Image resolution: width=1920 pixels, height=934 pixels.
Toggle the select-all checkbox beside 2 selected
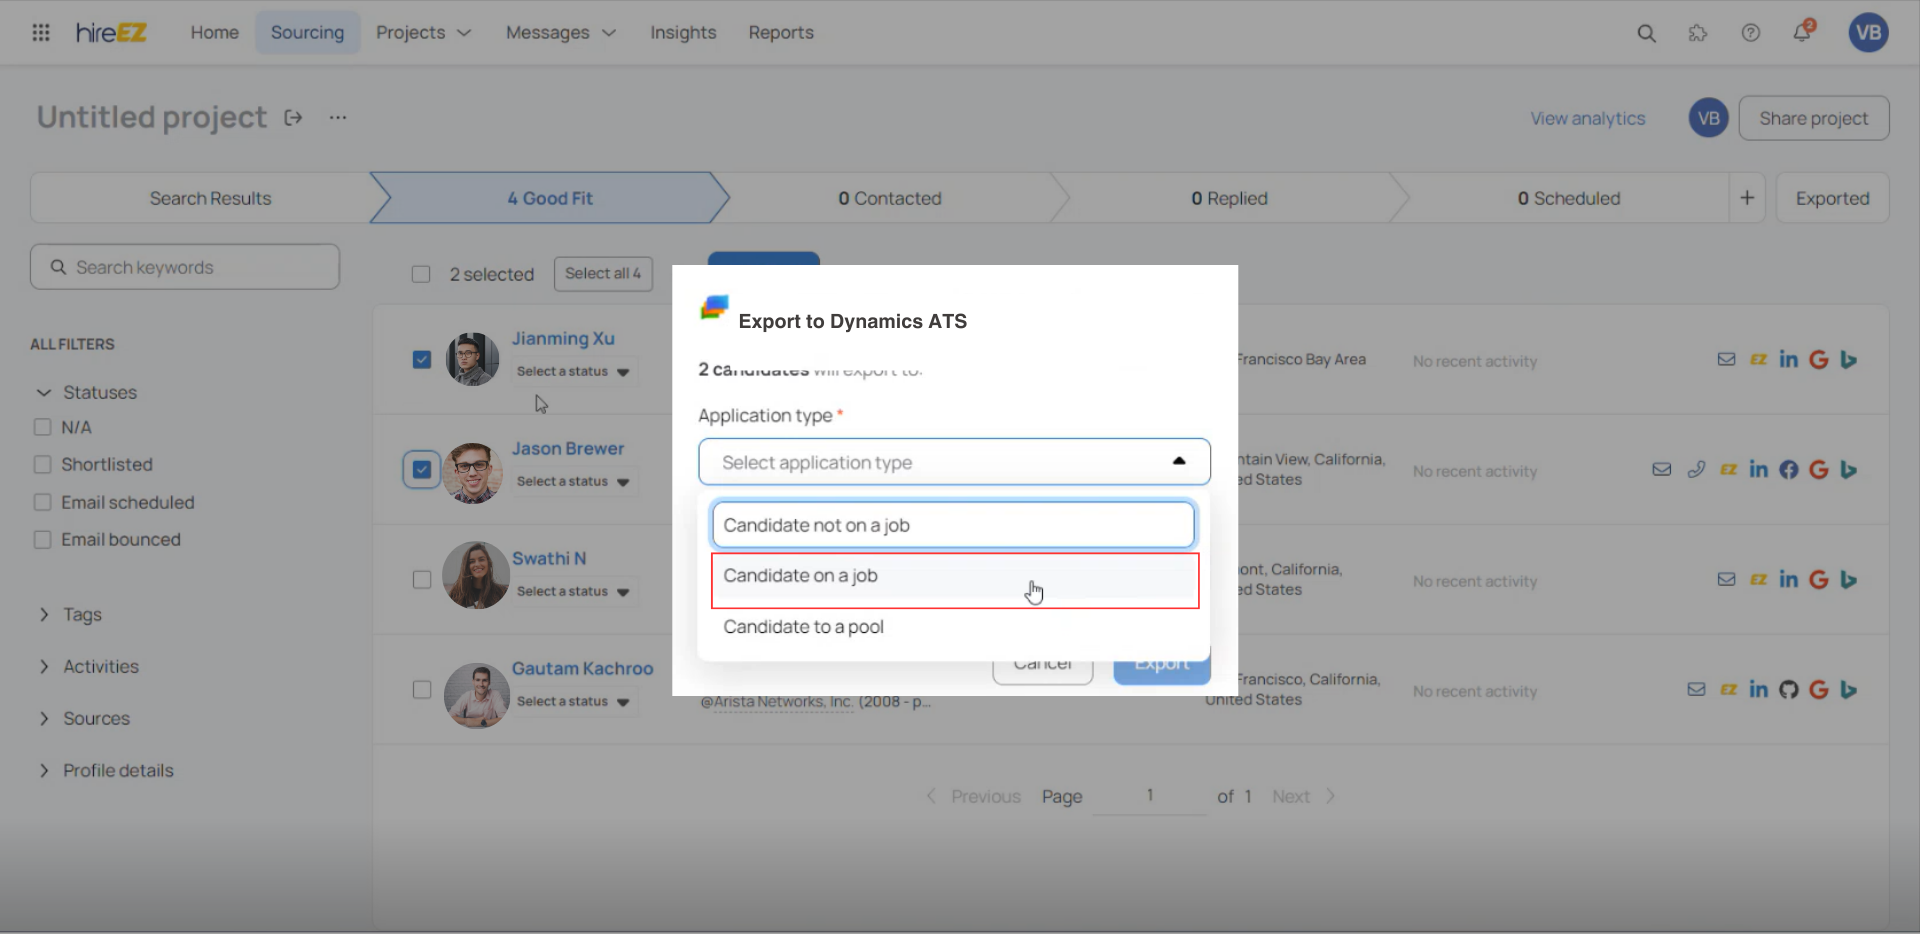pyautogui.click(x=421, y=274)
